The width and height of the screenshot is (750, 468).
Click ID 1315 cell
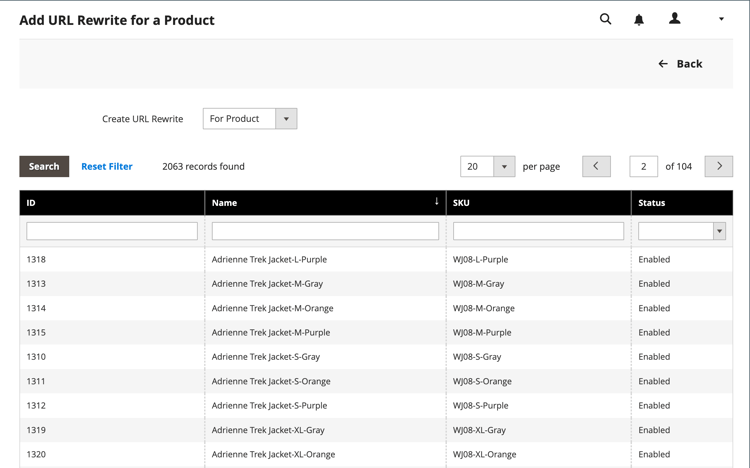click(112, 333)
